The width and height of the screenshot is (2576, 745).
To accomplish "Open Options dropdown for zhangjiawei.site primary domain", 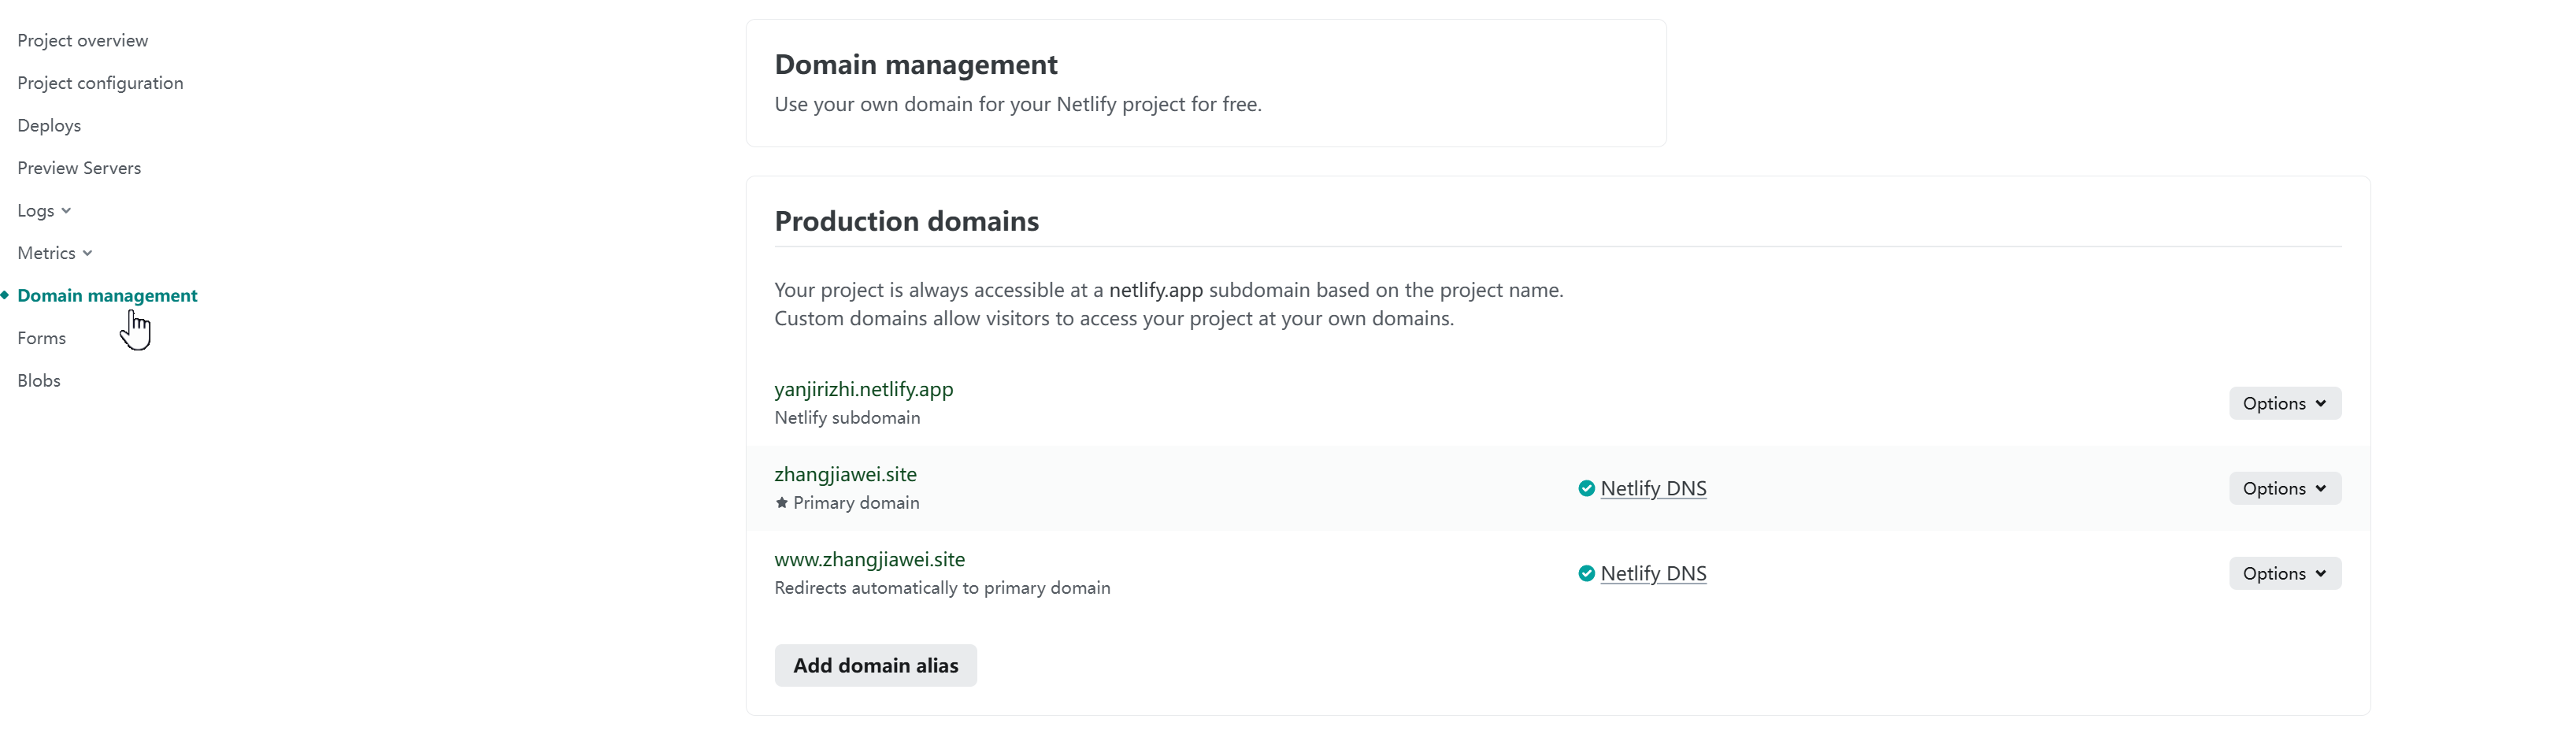I will click(2284, 488).
